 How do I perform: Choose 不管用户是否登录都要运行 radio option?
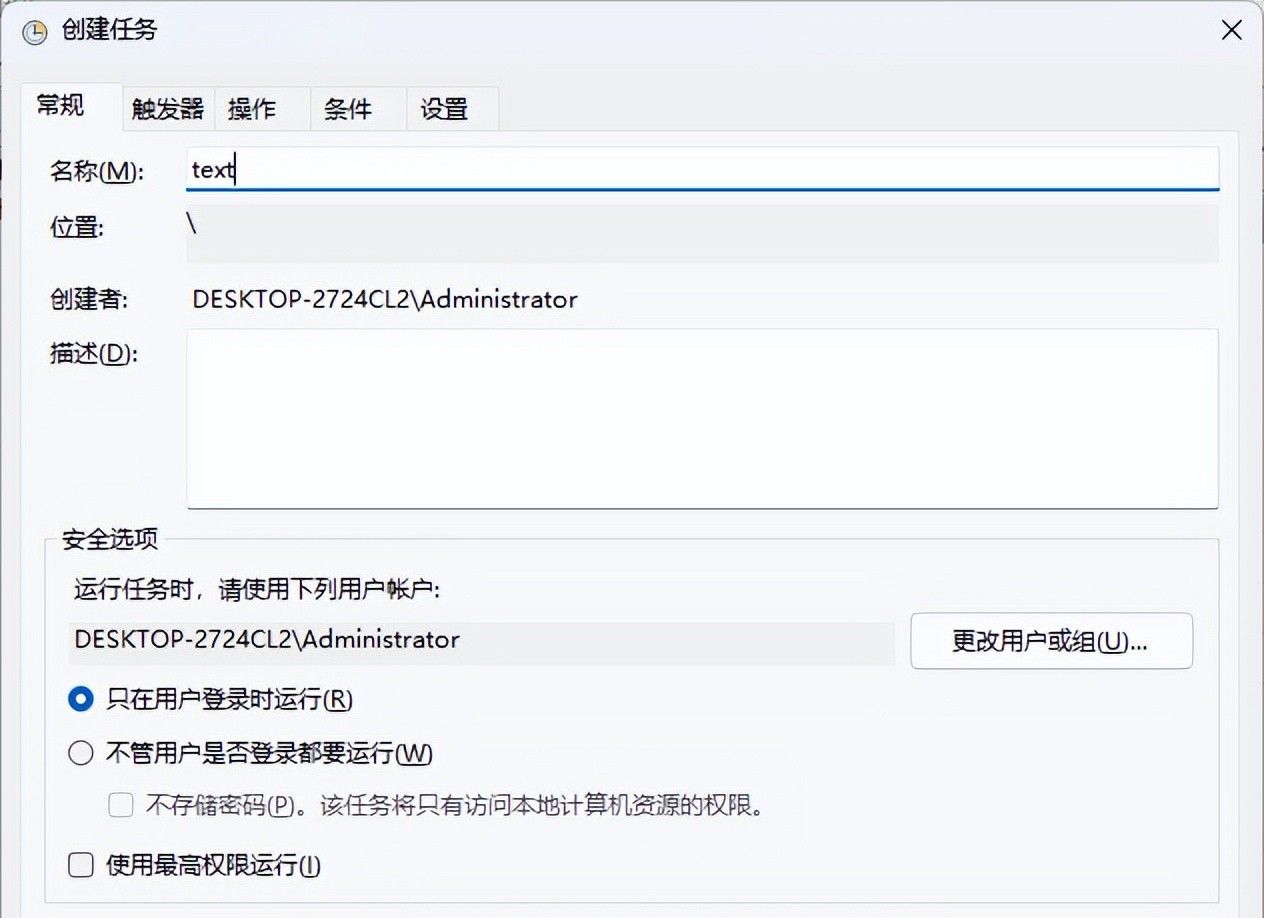point(81,753)
